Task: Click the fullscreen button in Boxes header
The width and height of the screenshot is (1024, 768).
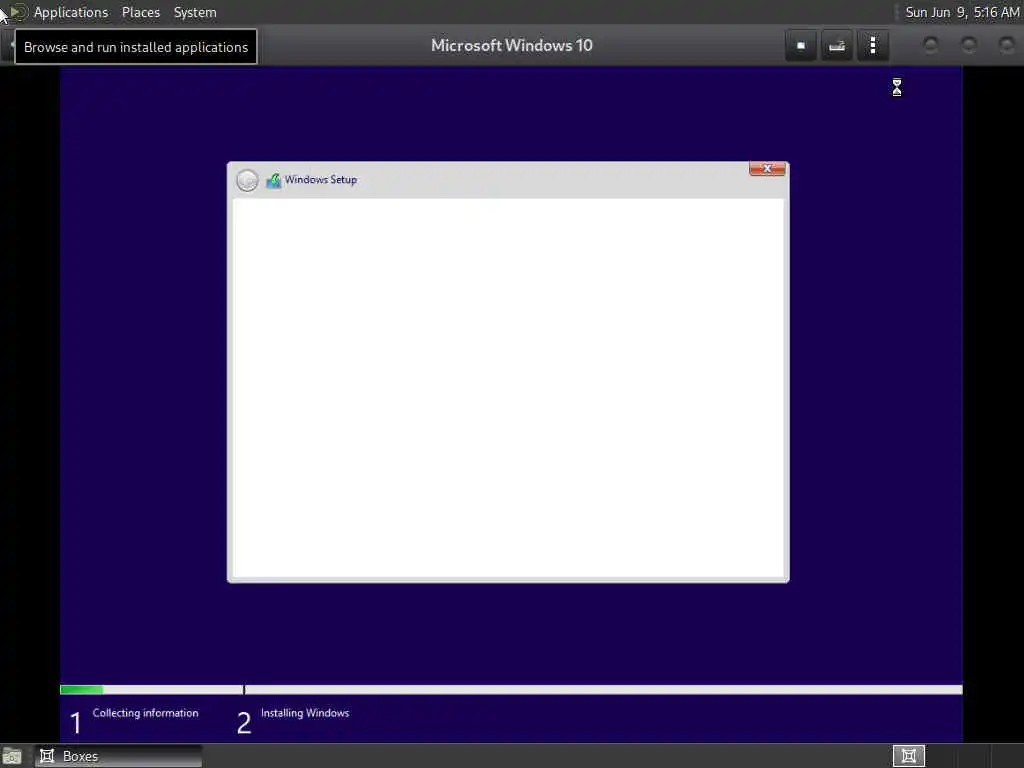Action: pos(801,46)
